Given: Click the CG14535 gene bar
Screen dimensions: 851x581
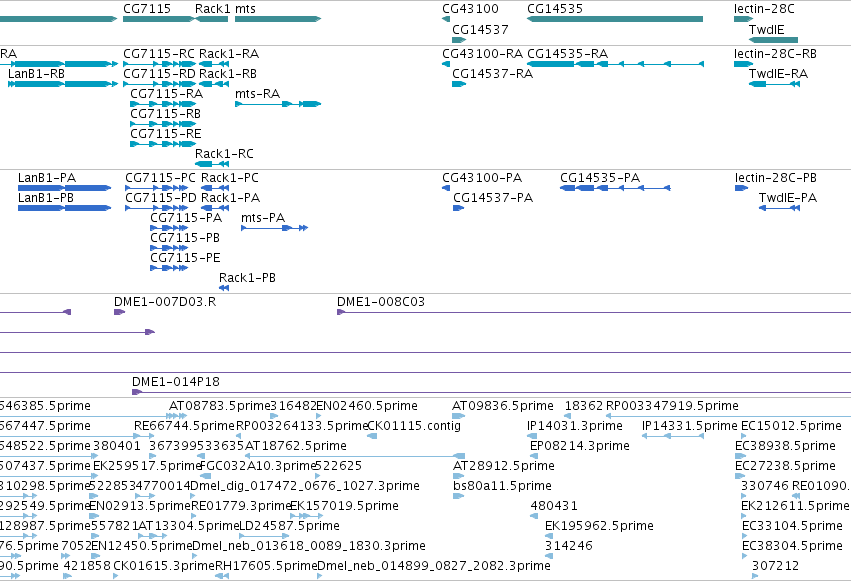Looking at the screenshot, I should point(615,19).
